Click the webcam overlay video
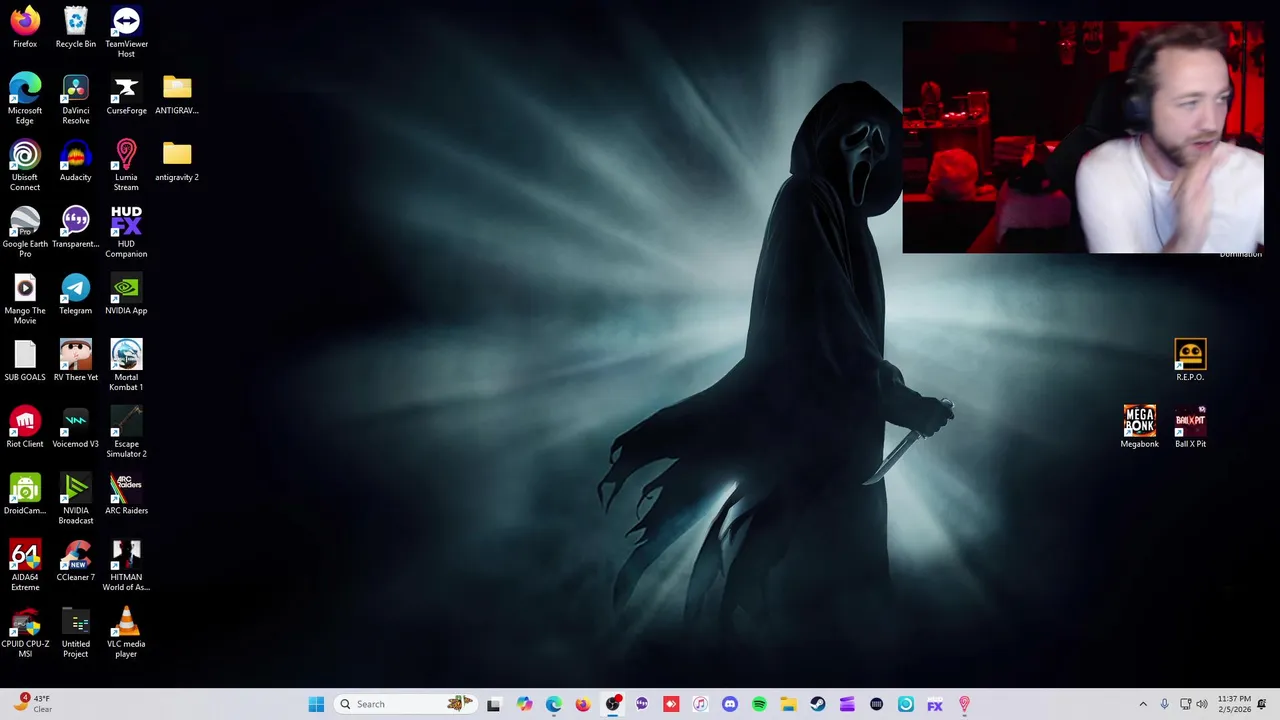Viewport: 1280px width, 720px height. 1083,138
